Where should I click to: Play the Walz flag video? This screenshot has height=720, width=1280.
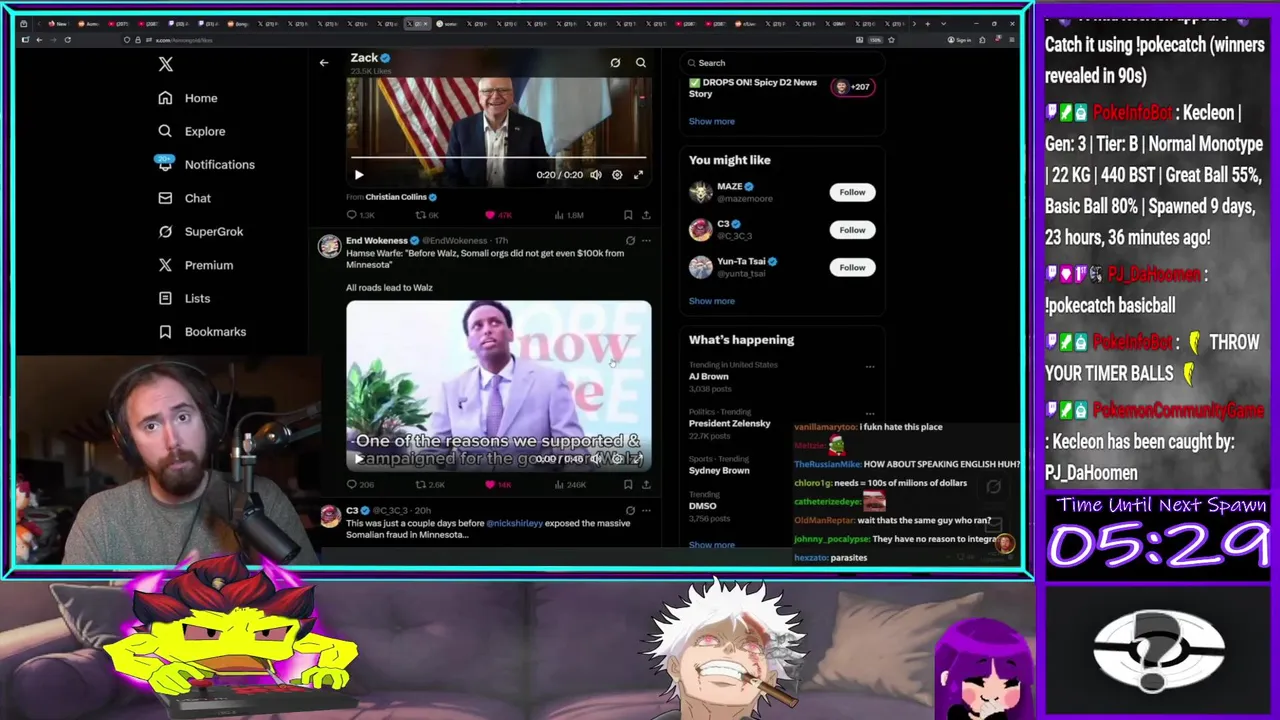tap(359, 175)
